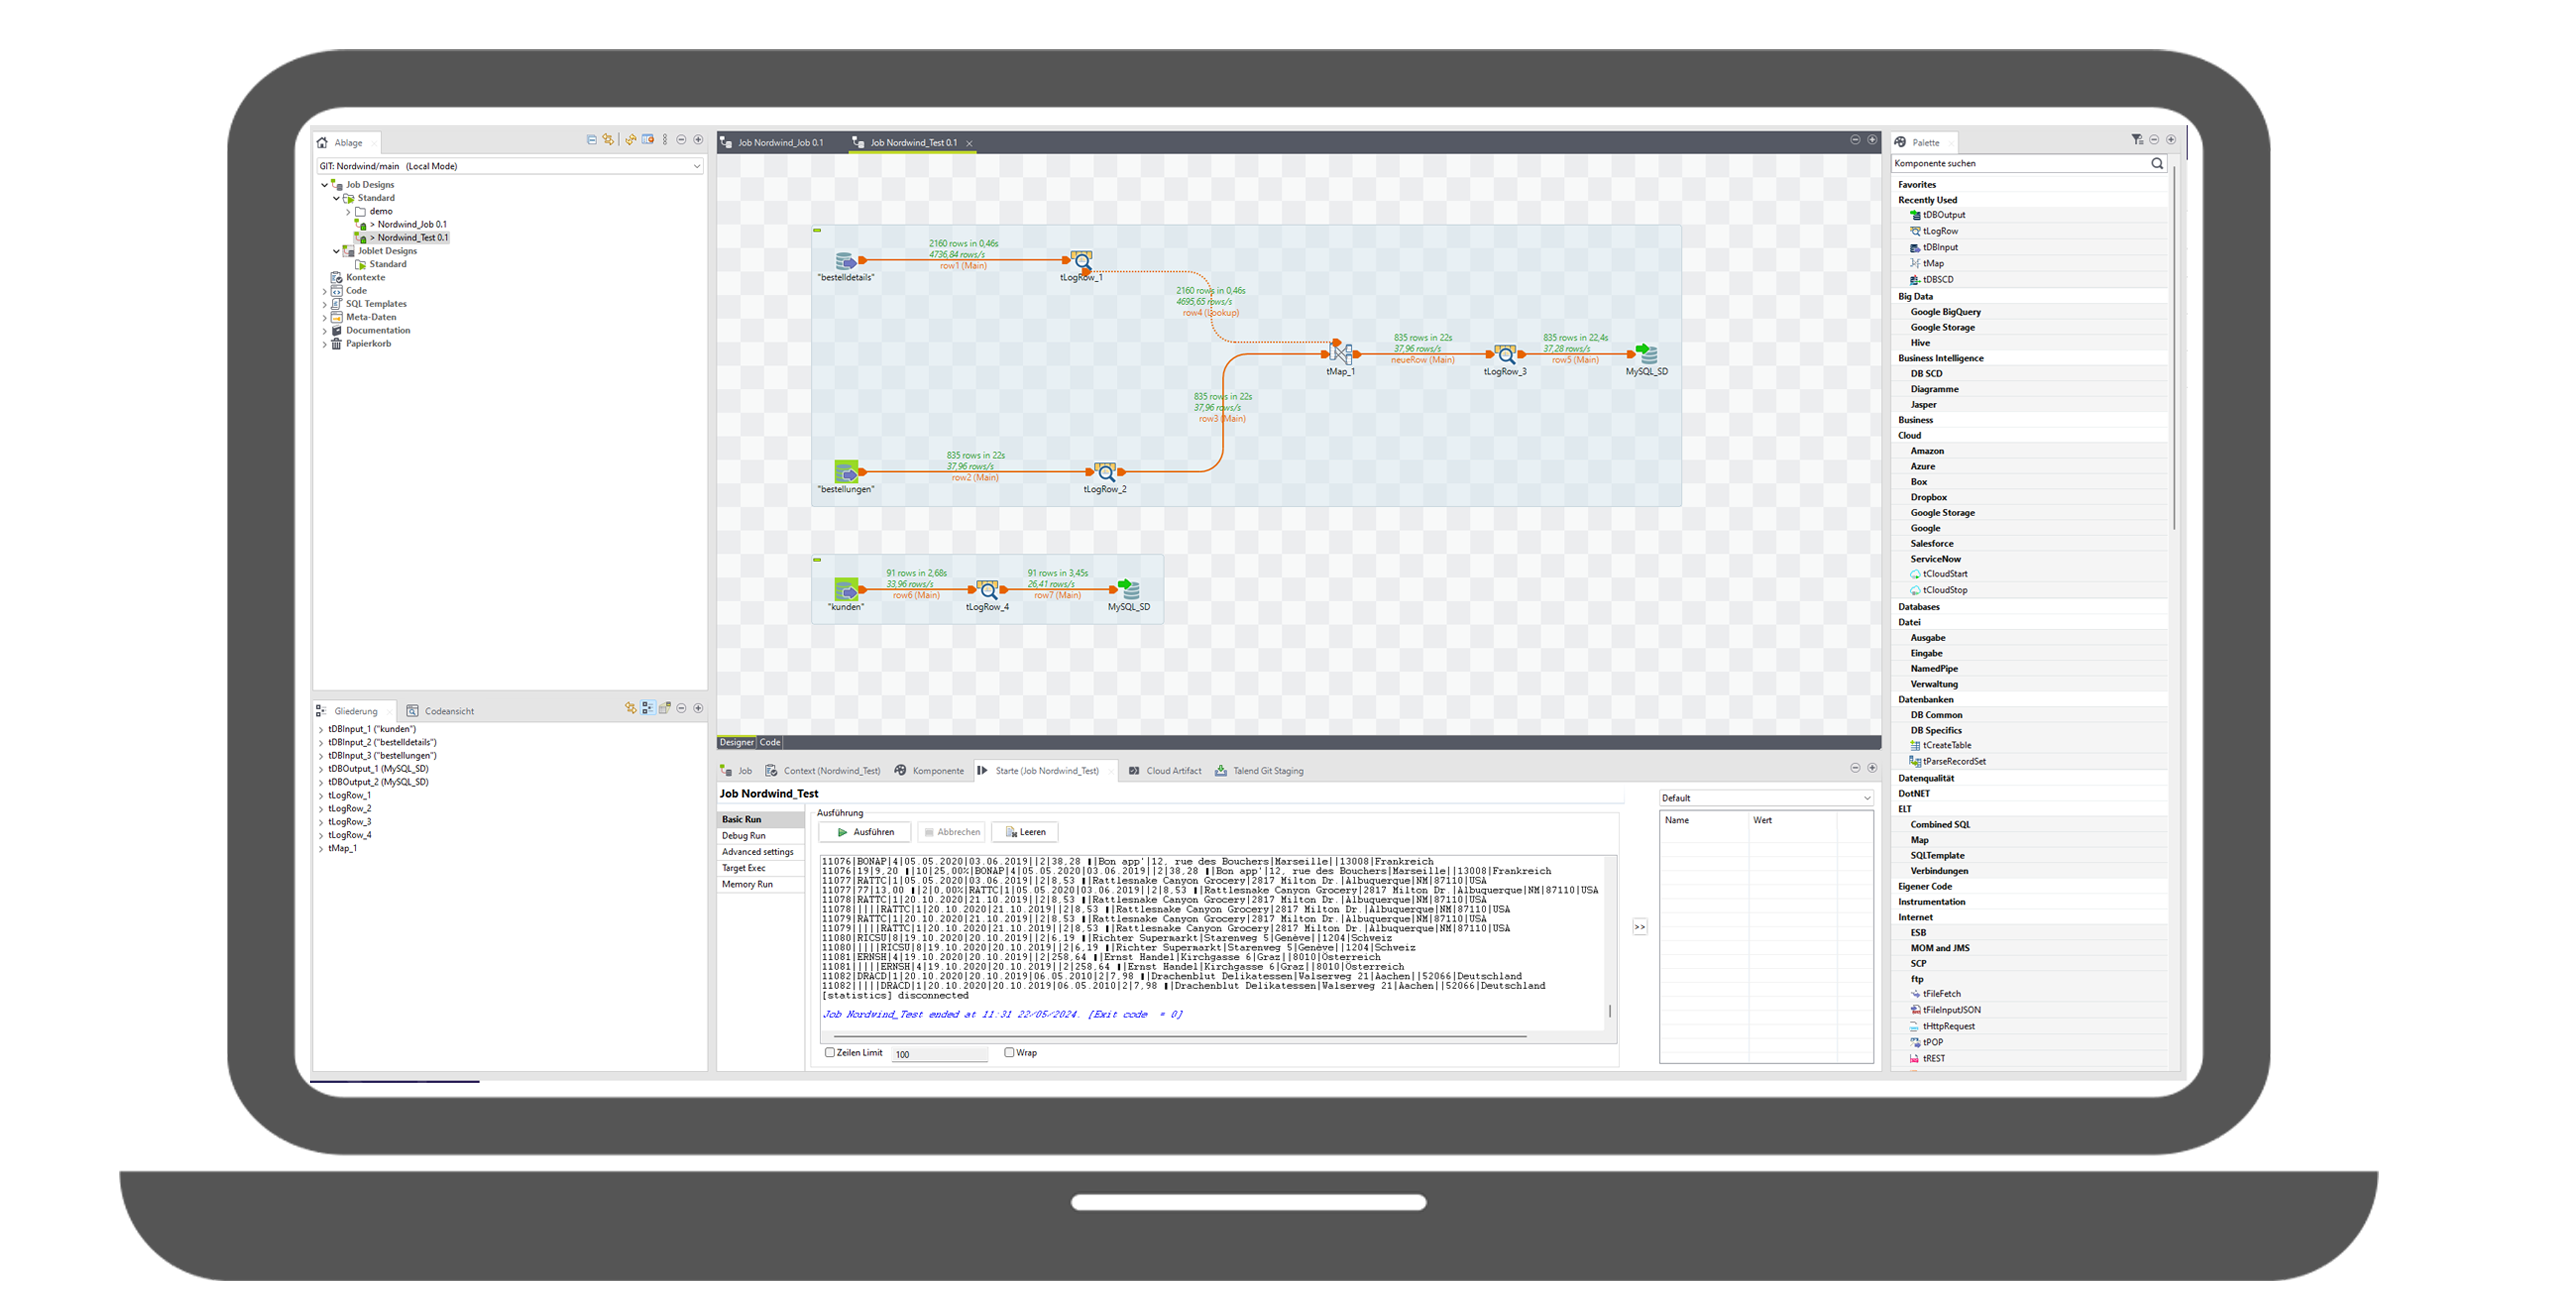2552x1301 pixels.
Task: Expand tDBInput_1 ("kunden") in outline
Action: click(x=321, y=730)
